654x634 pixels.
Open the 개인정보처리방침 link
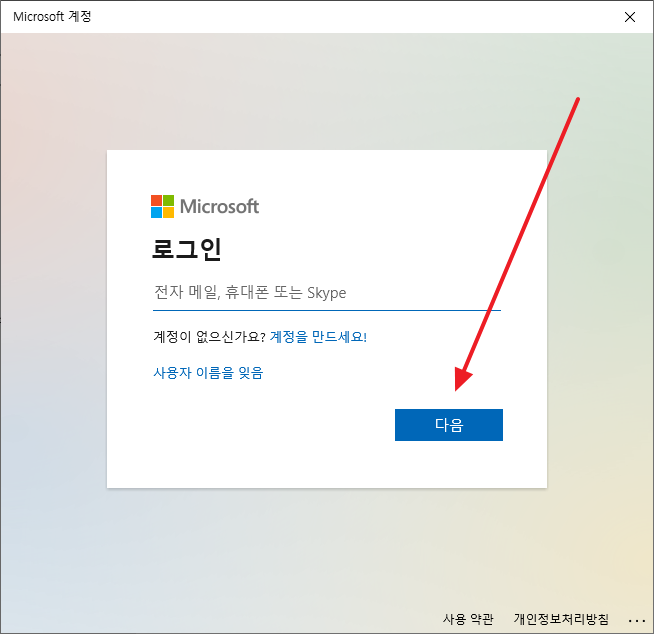pyautogui.click(x=561, y=619)
